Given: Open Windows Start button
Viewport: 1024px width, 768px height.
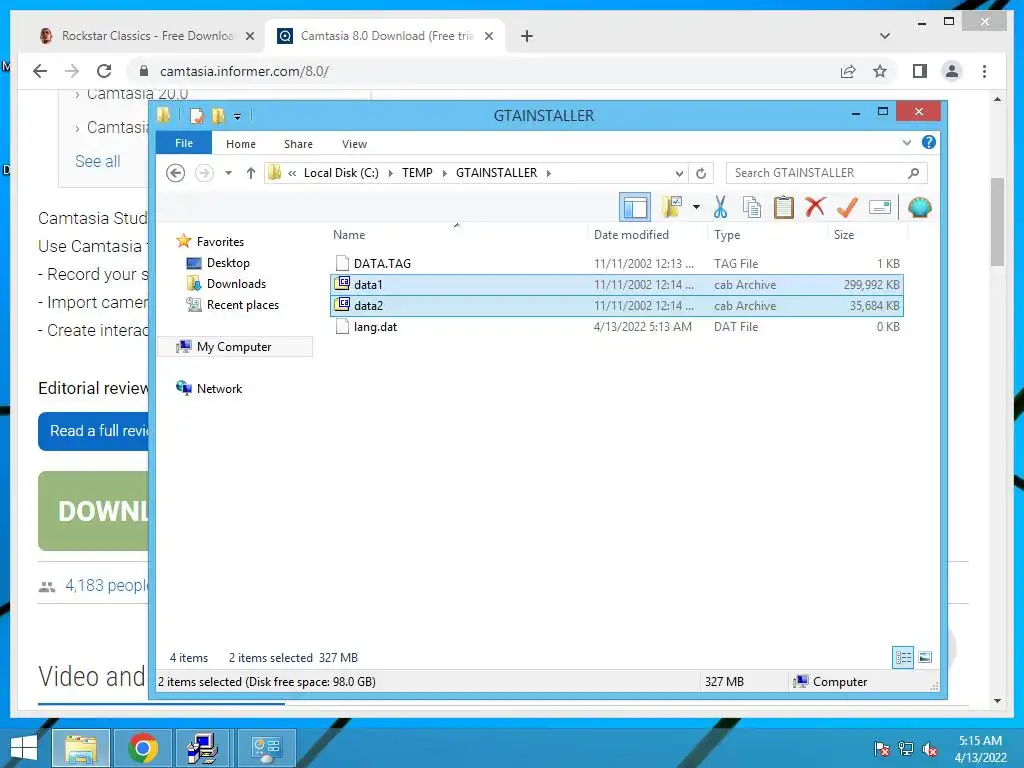Looking at the screenshot, I should pos(24,748).
